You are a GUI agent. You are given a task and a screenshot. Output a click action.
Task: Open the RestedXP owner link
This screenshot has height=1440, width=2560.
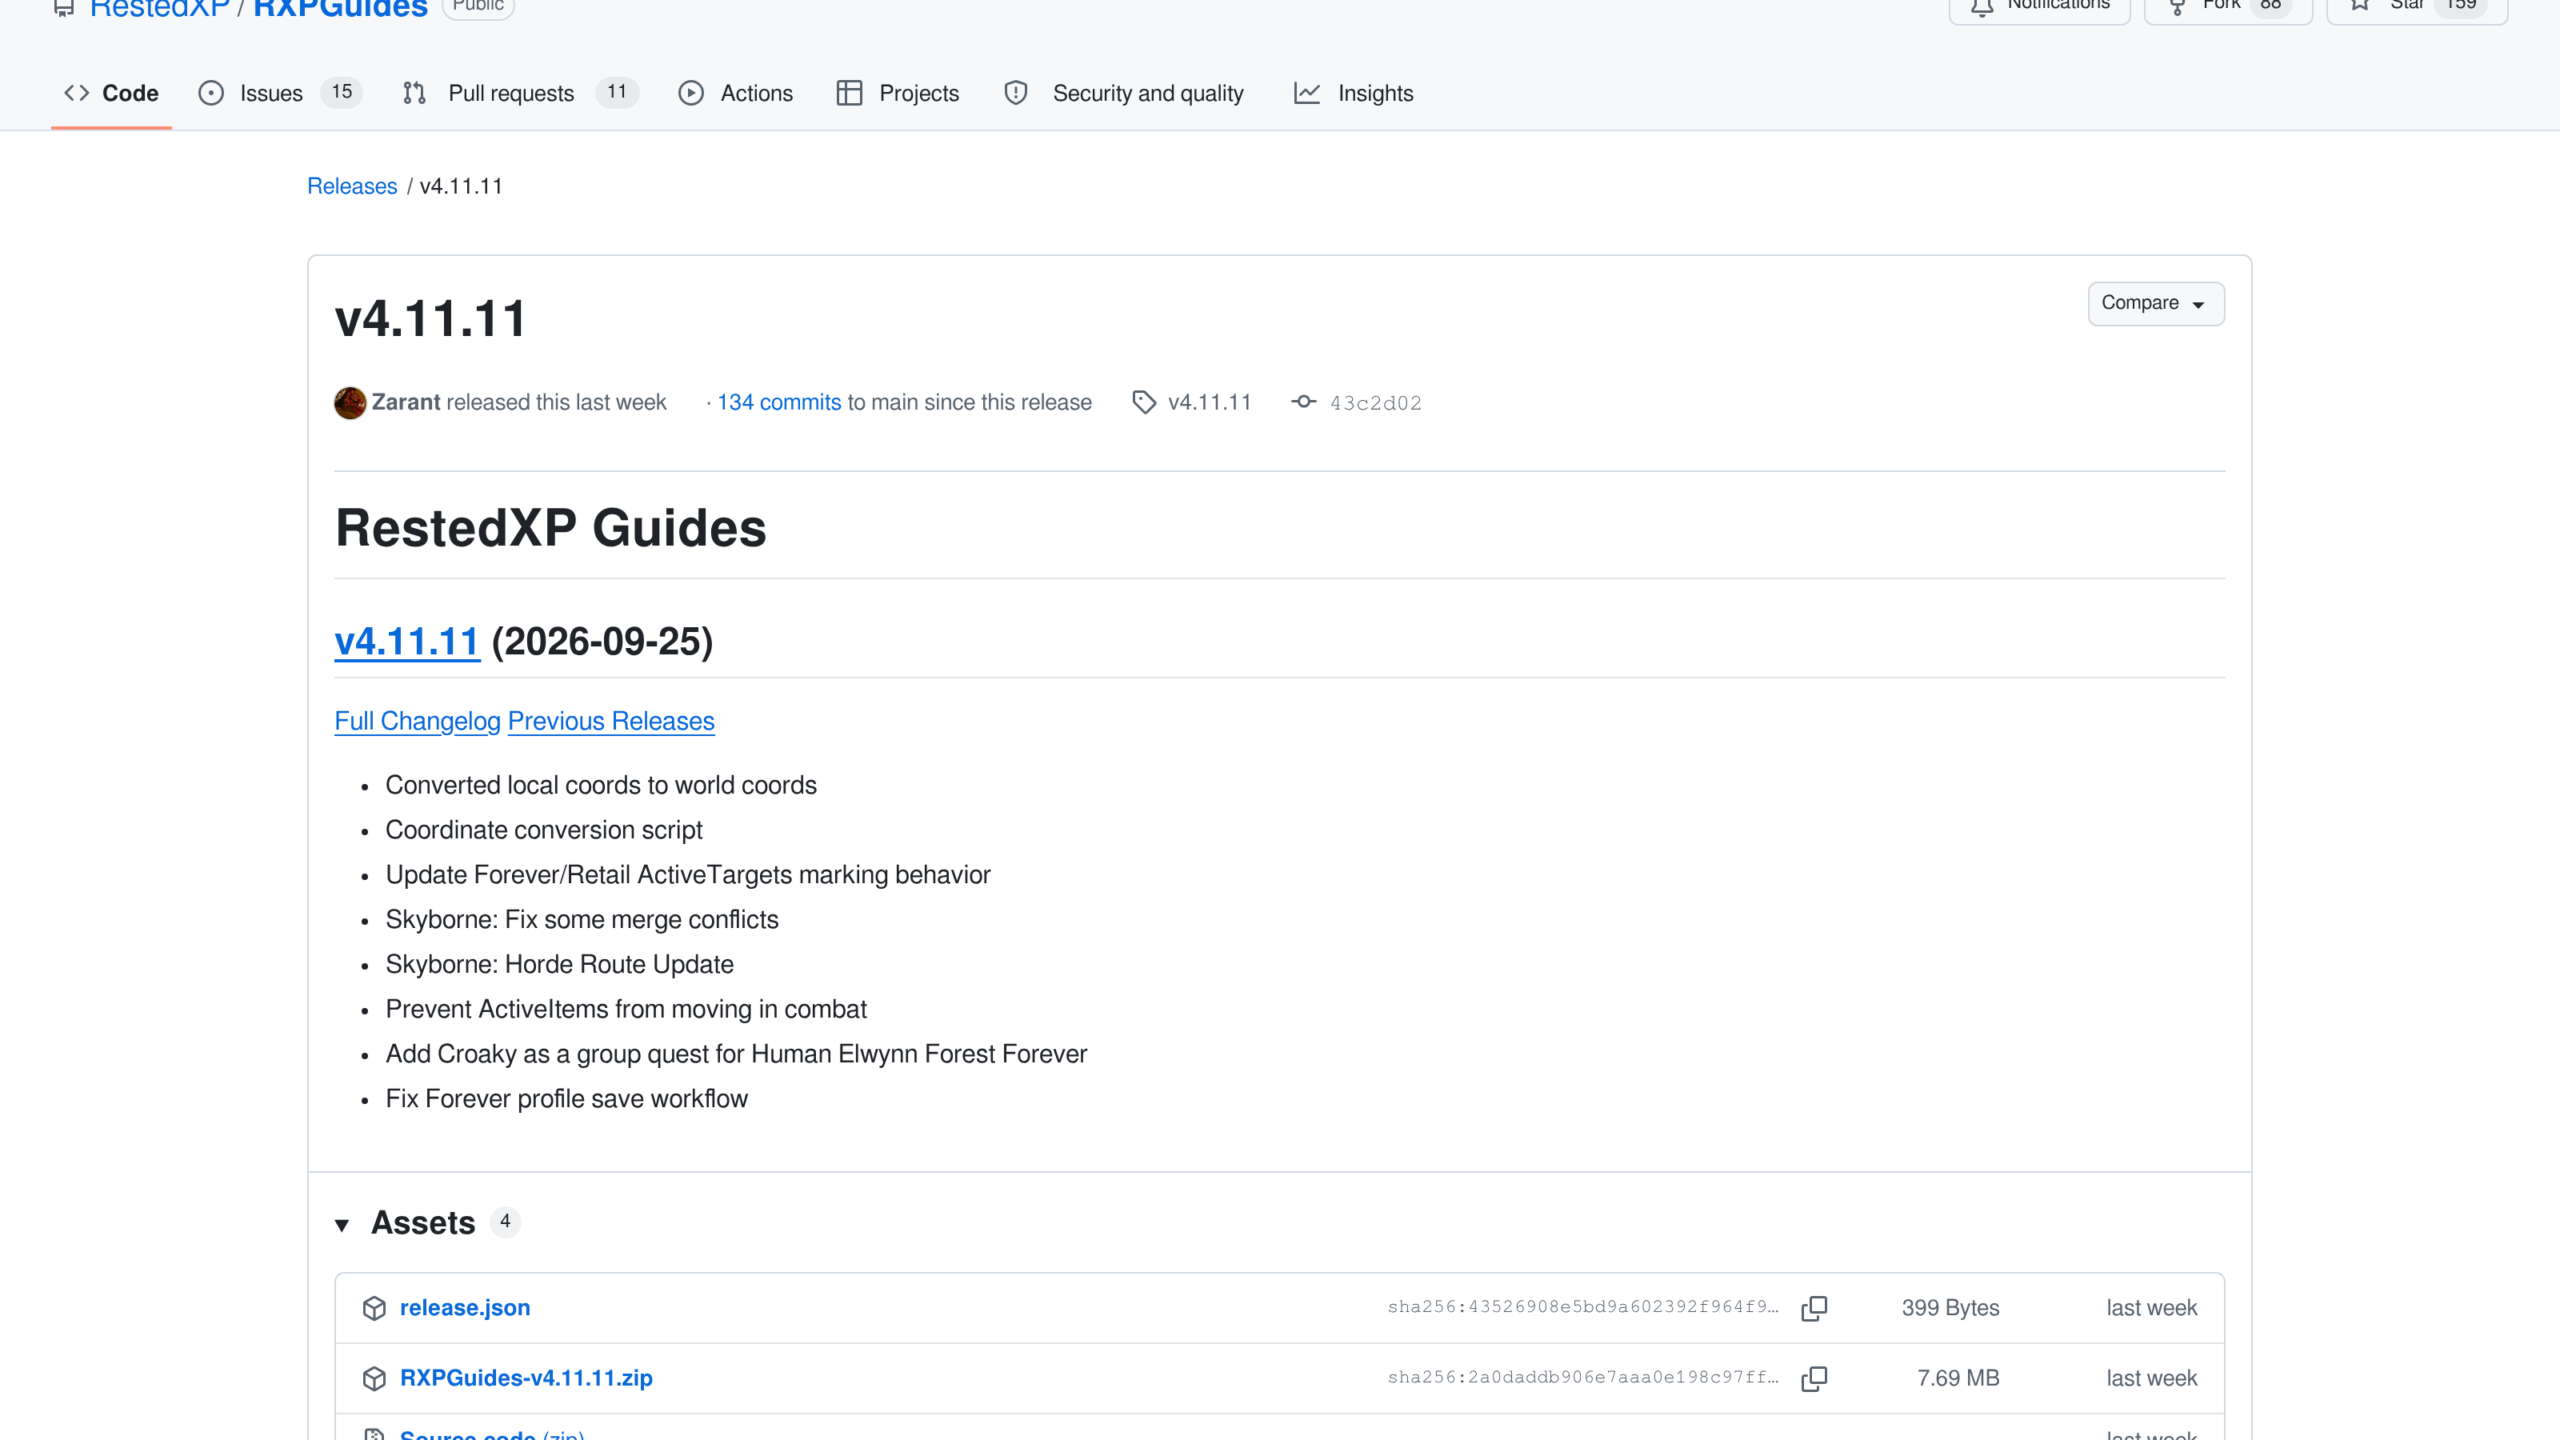[x=160, y=8]
